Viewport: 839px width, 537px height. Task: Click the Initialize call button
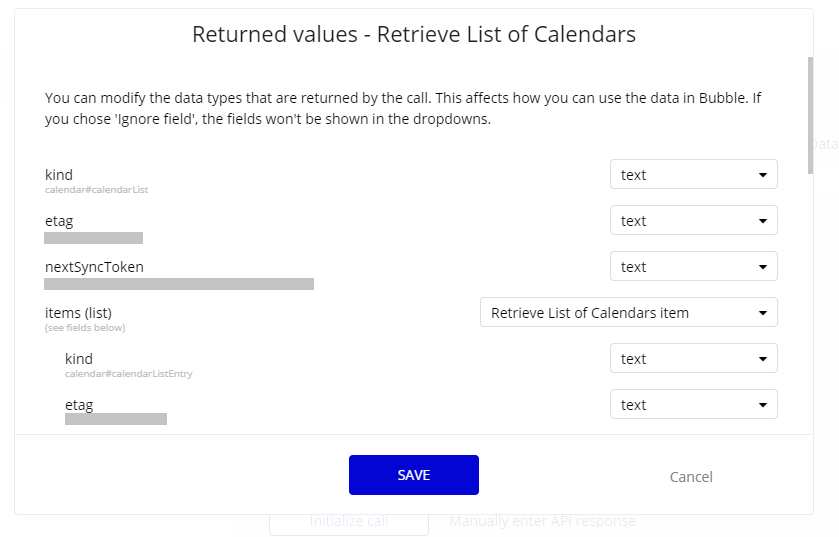(348, 521)
